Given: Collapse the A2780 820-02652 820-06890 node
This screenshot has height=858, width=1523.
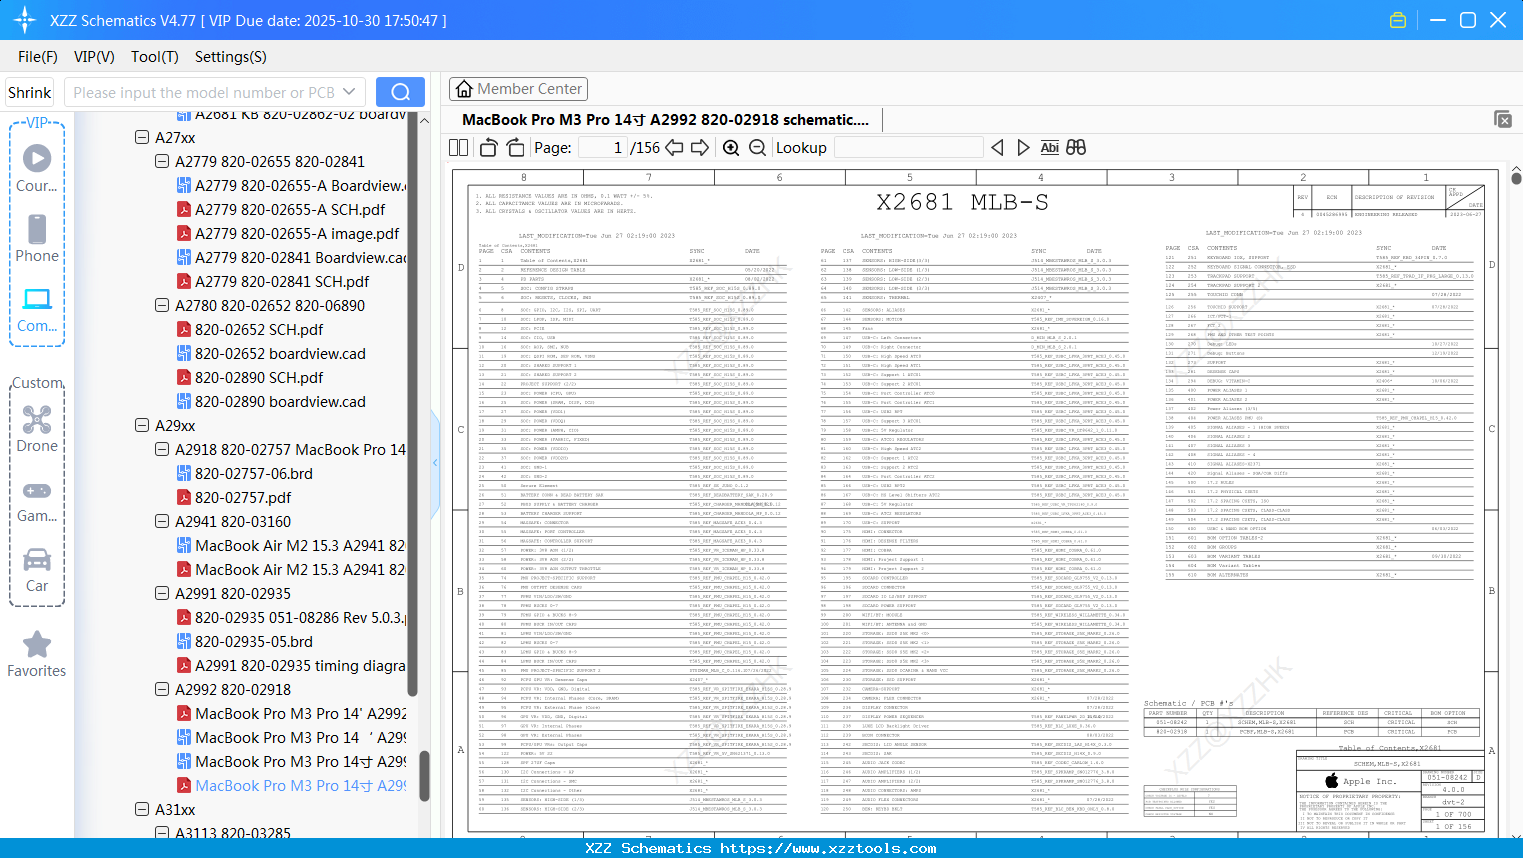Looking at the screenshot, I should coord(162,305).
